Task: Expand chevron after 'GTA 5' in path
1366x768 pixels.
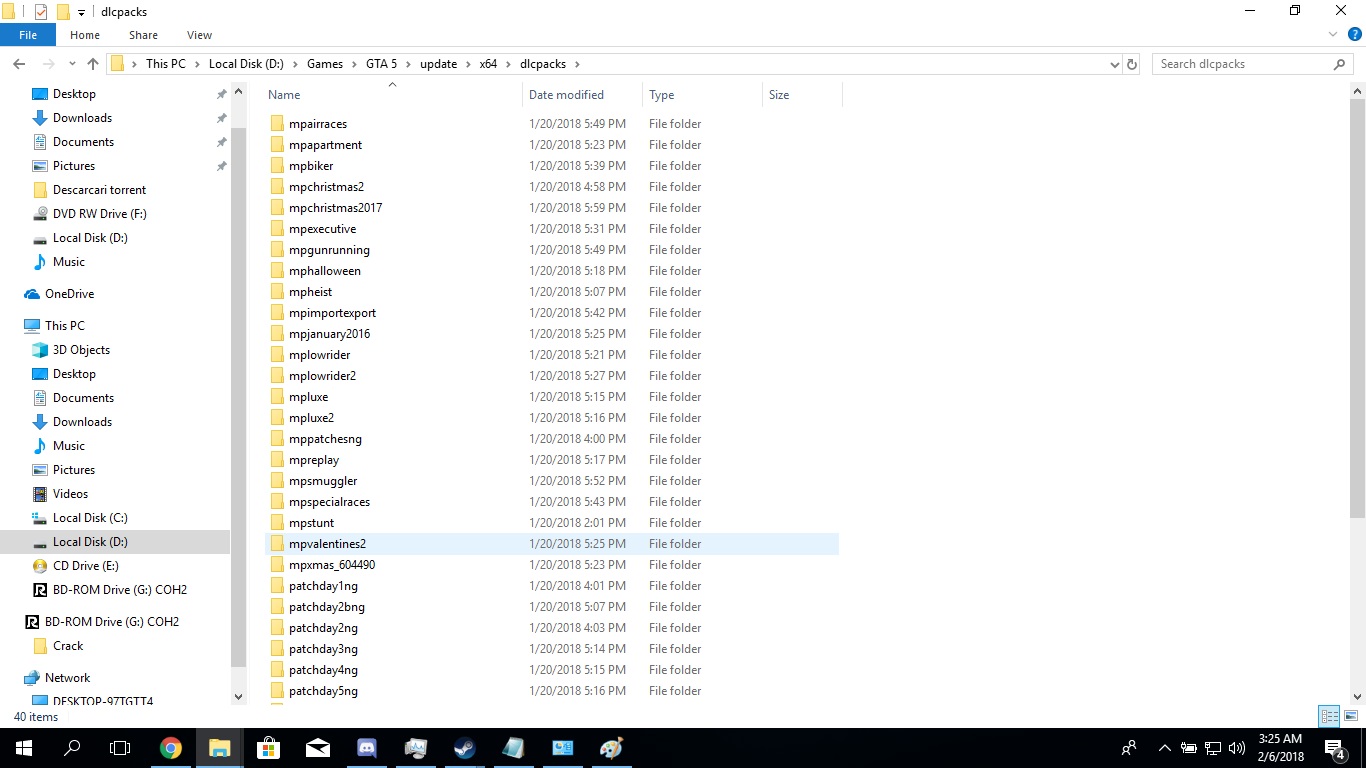Action: (x=408, y=64)
